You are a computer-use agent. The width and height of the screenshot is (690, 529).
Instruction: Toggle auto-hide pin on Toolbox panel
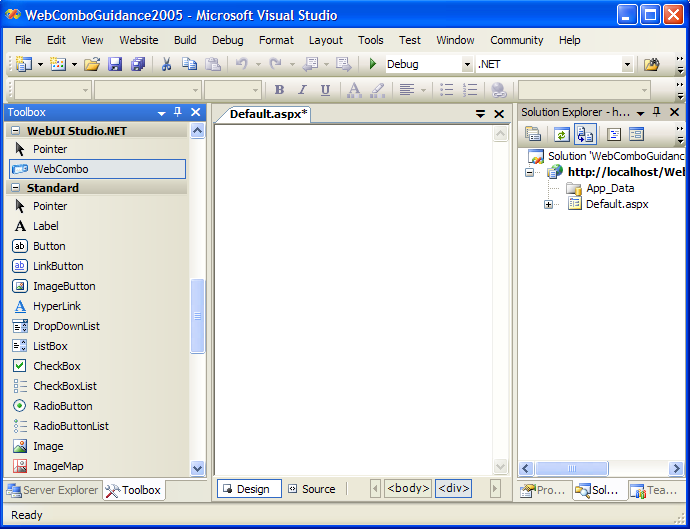[x=178, y=113]
